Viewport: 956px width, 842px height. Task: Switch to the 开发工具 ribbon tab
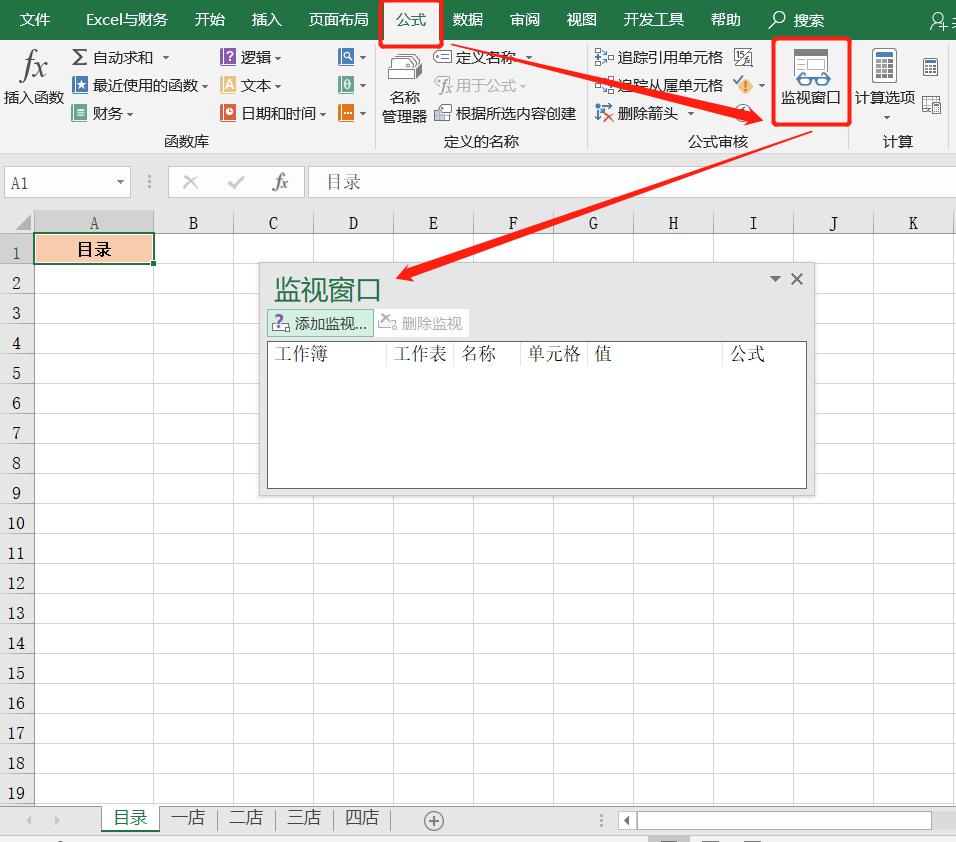pyautogui.click(x=653, y=18)
